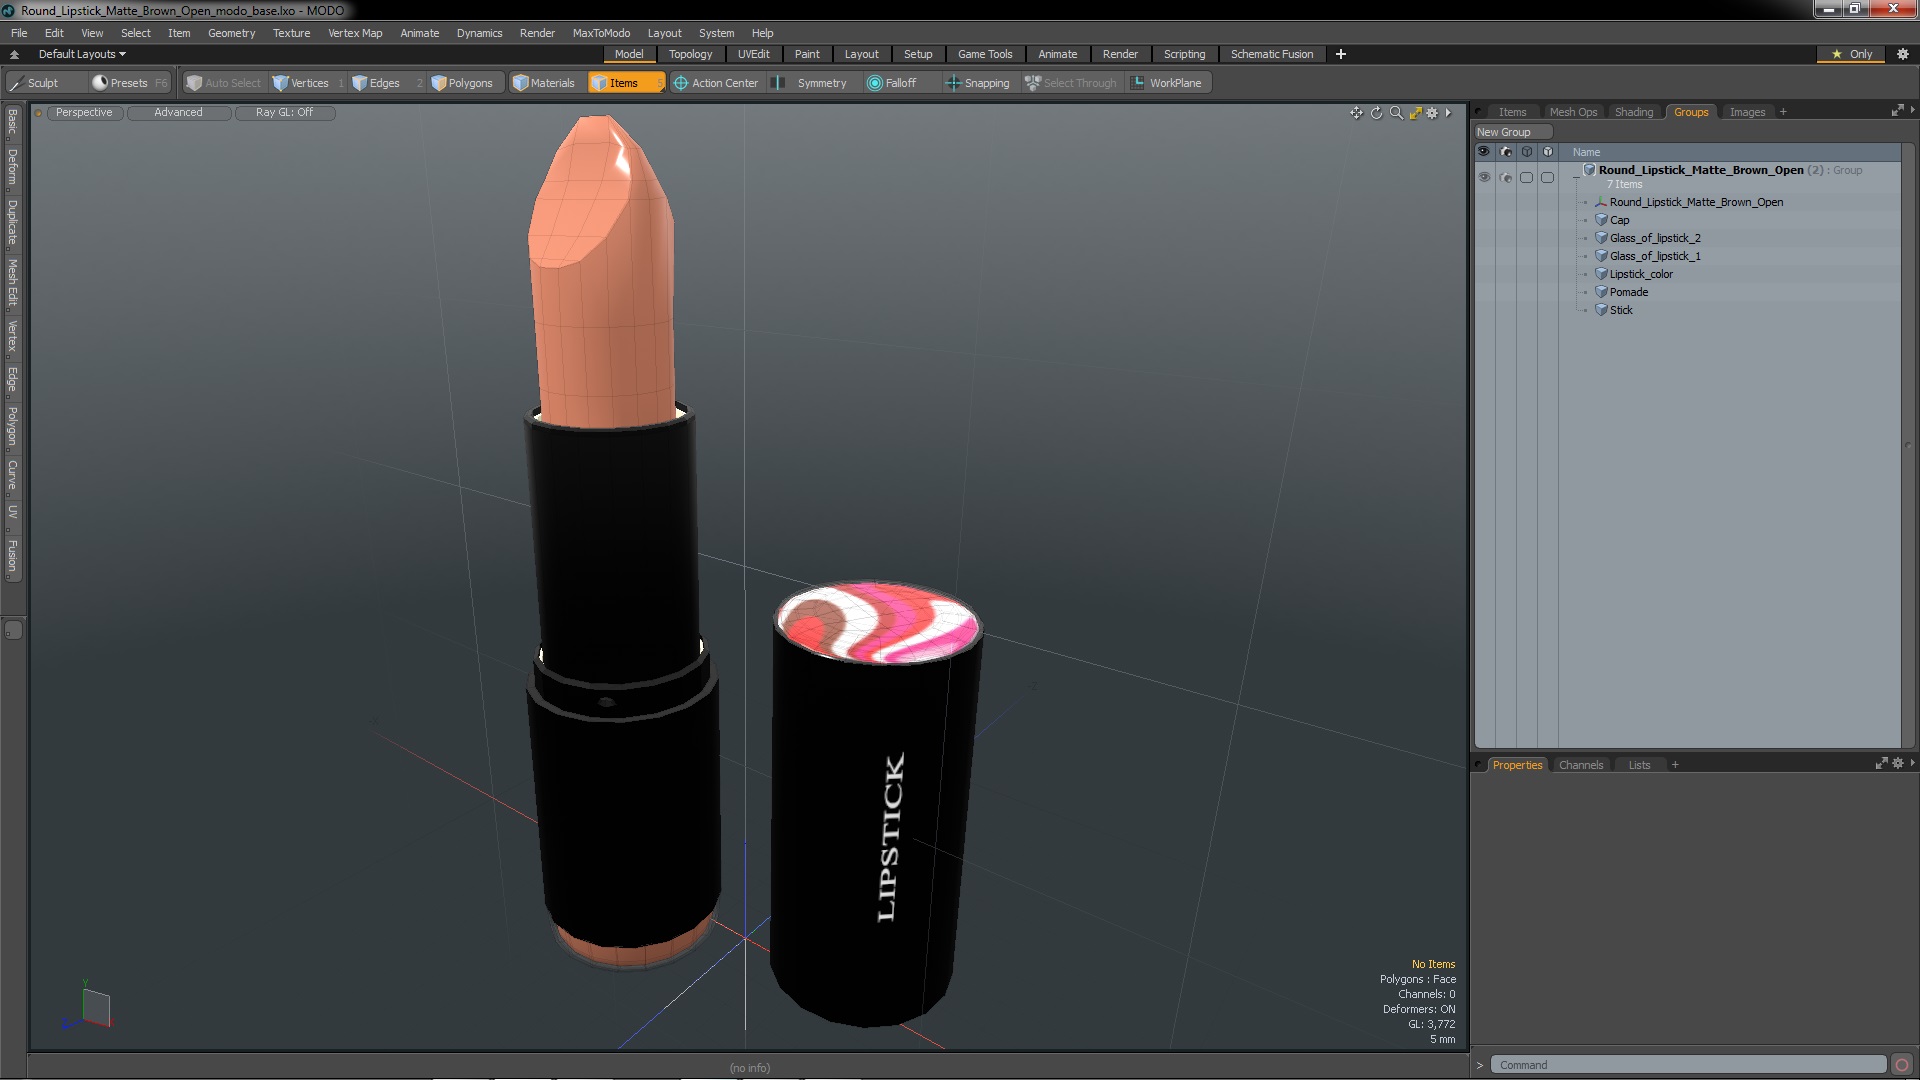
Task: Open Action Center options
Action: [x=716, y=83]
